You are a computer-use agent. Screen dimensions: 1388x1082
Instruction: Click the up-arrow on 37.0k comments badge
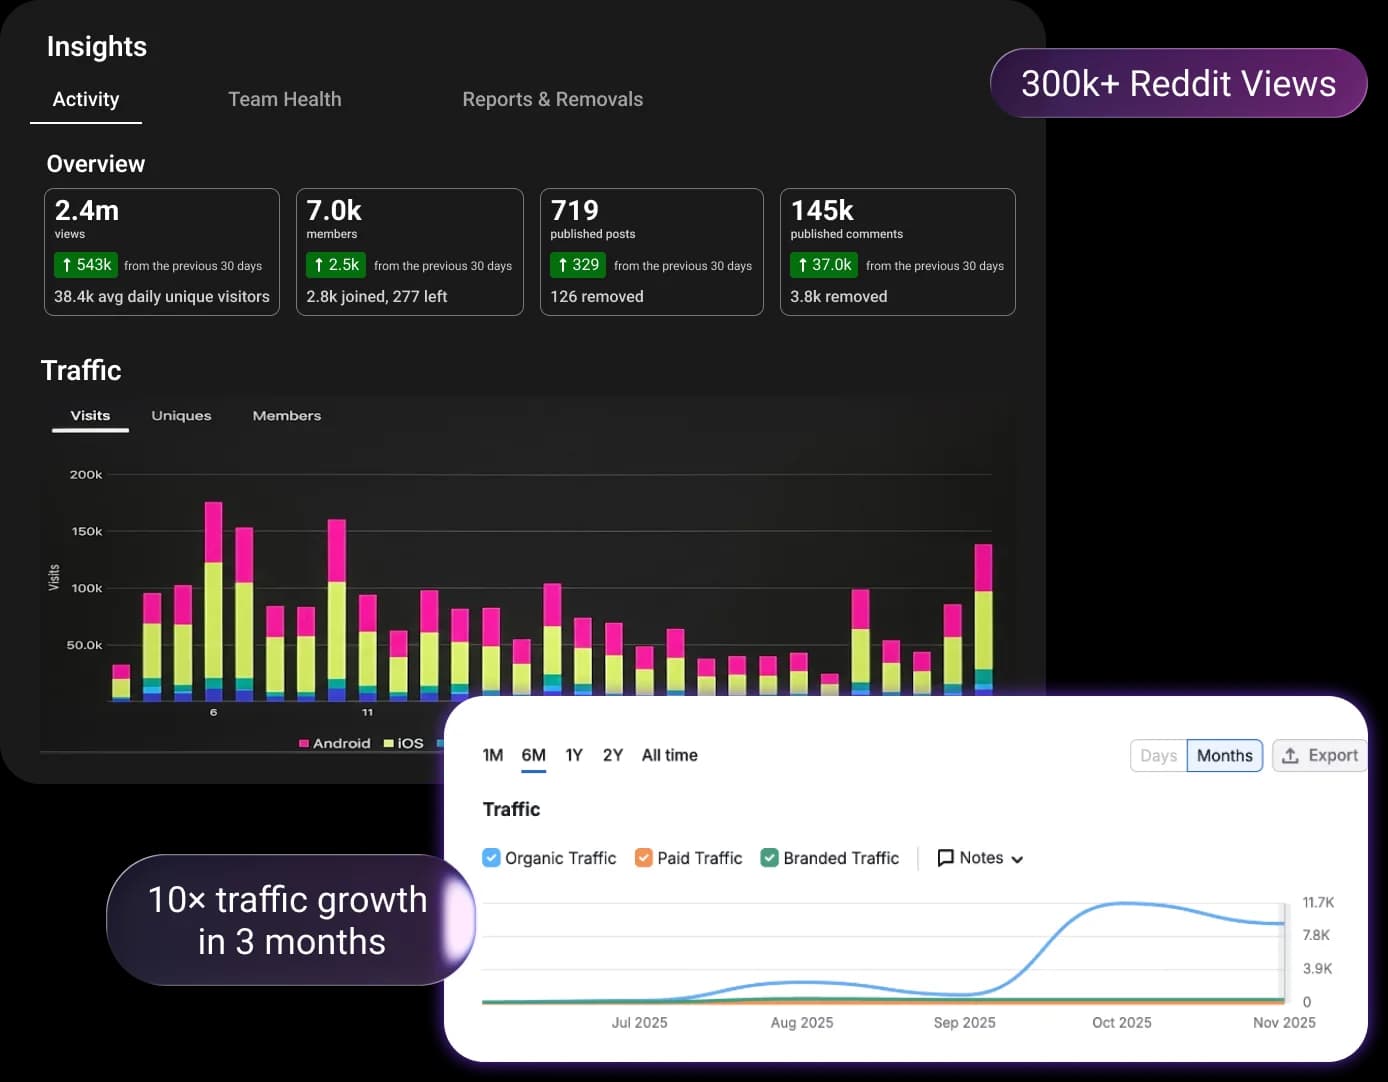802,265
